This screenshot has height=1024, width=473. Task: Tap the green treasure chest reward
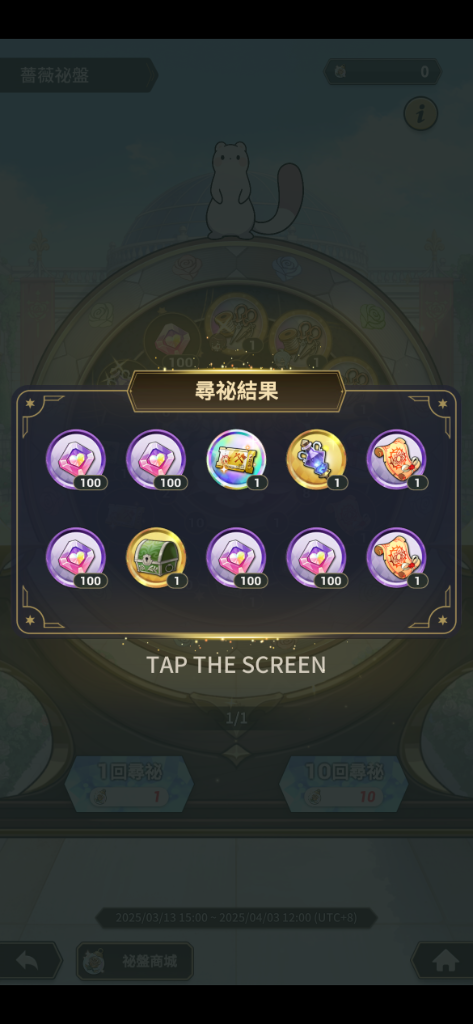click(156, 558)
